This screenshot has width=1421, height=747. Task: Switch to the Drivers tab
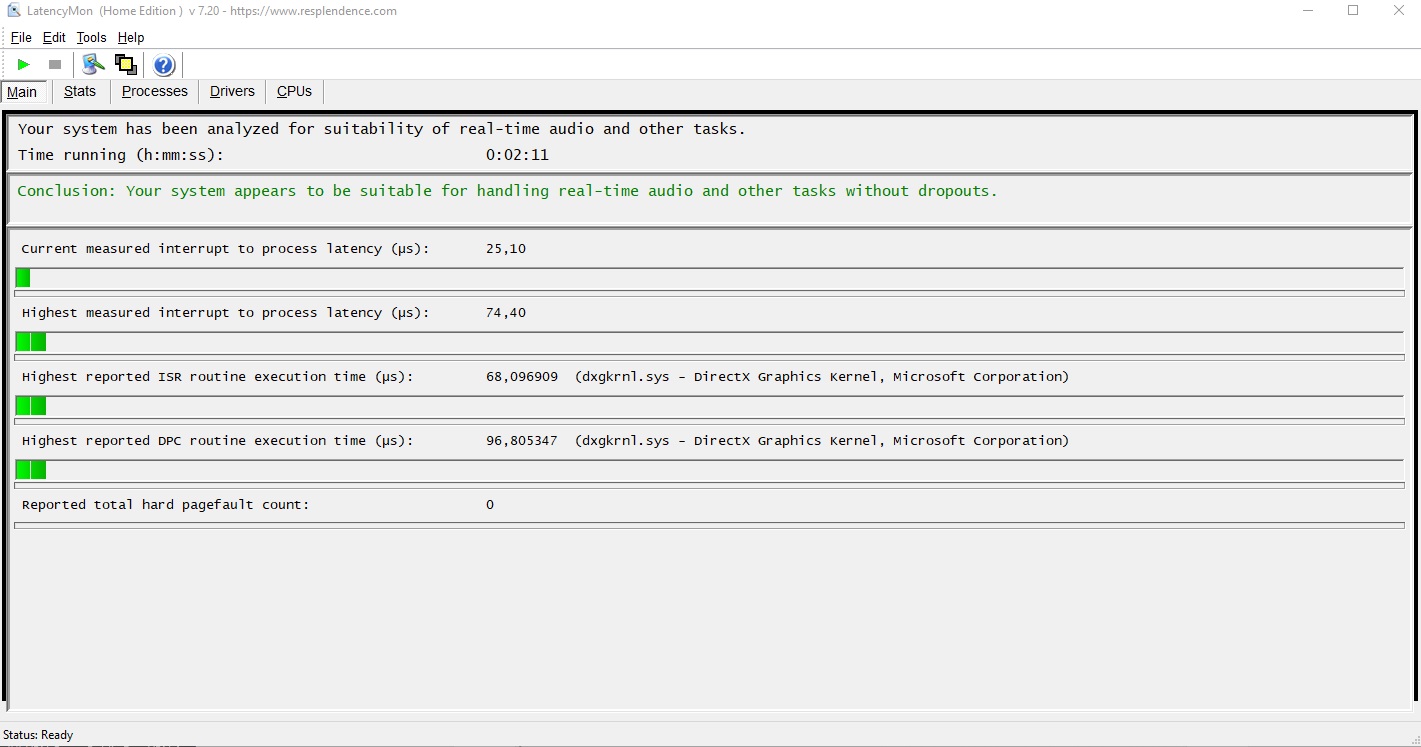232,91
